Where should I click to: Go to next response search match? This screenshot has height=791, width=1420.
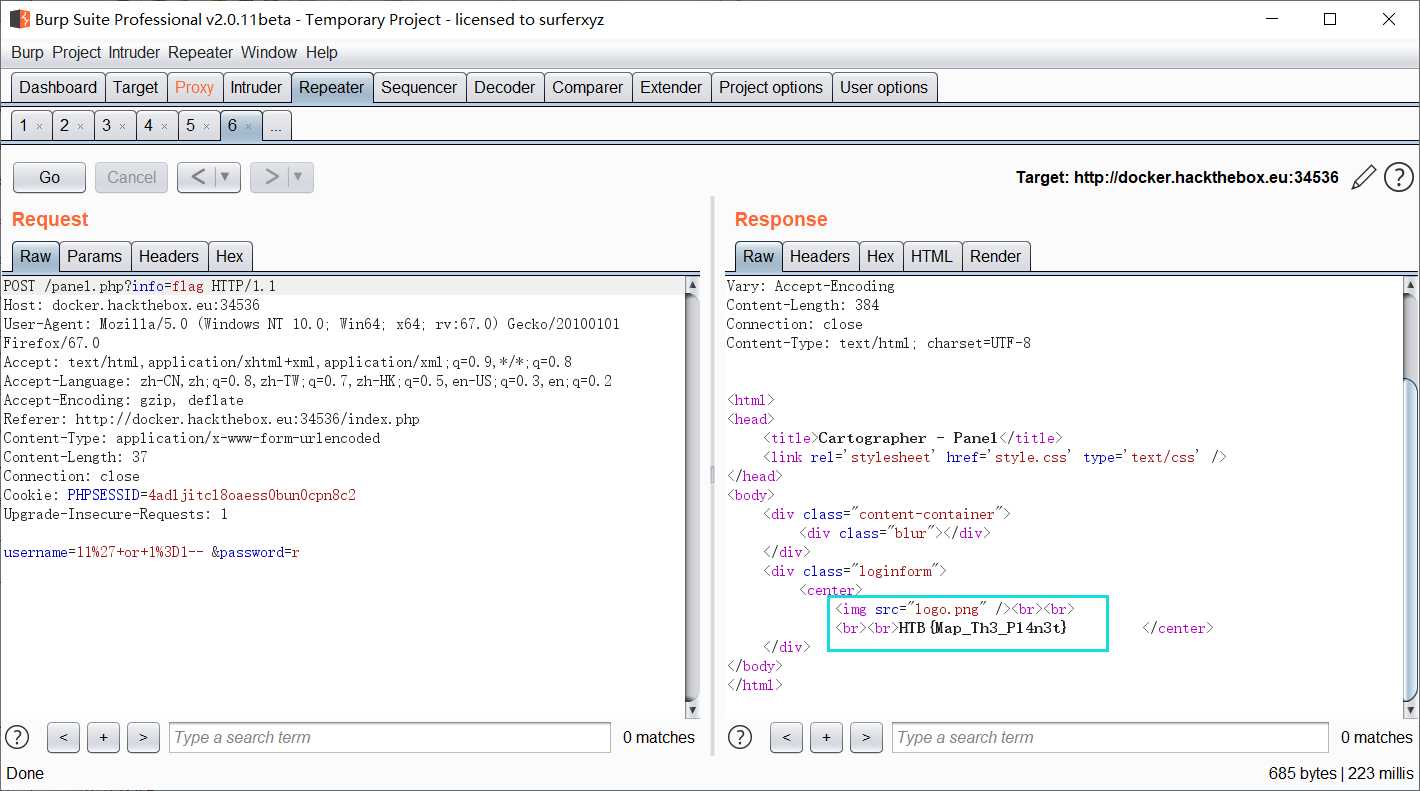point(866,737)
